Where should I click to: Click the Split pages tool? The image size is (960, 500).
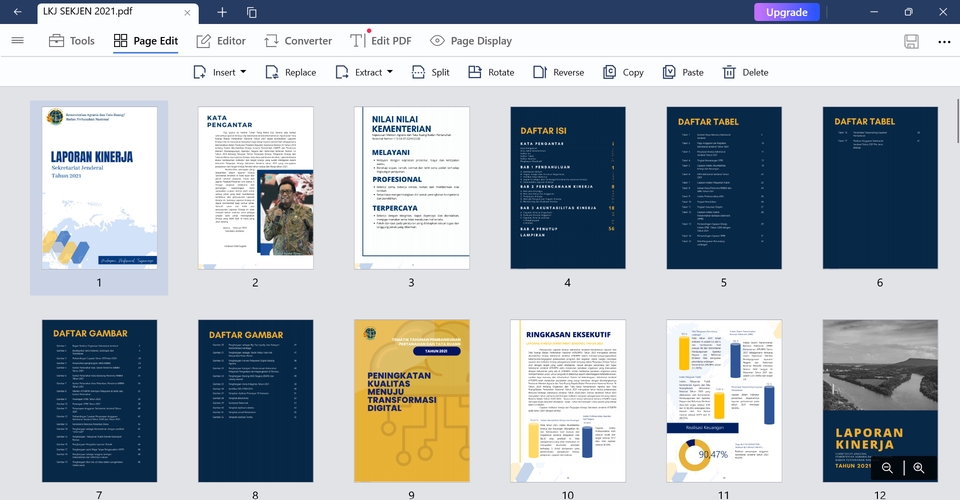(x=430, y=72)
